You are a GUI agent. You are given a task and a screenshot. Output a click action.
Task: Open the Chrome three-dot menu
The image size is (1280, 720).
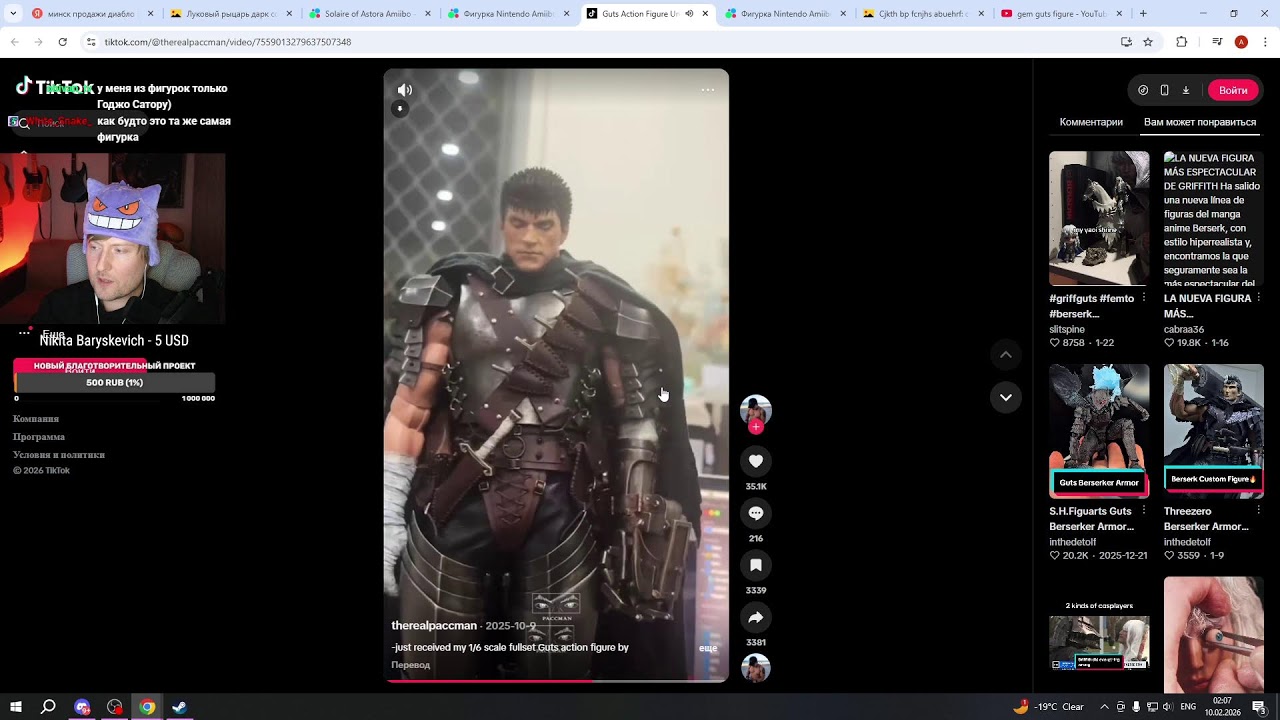pos(1265,42)
